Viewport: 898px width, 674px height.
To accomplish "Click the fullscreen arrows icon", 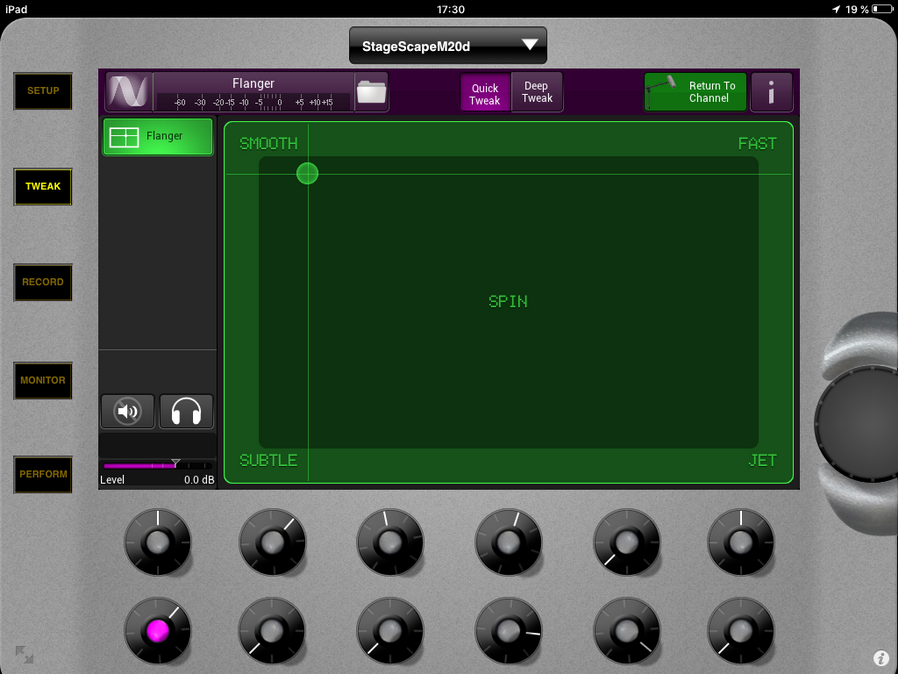I will click(24, 655).
